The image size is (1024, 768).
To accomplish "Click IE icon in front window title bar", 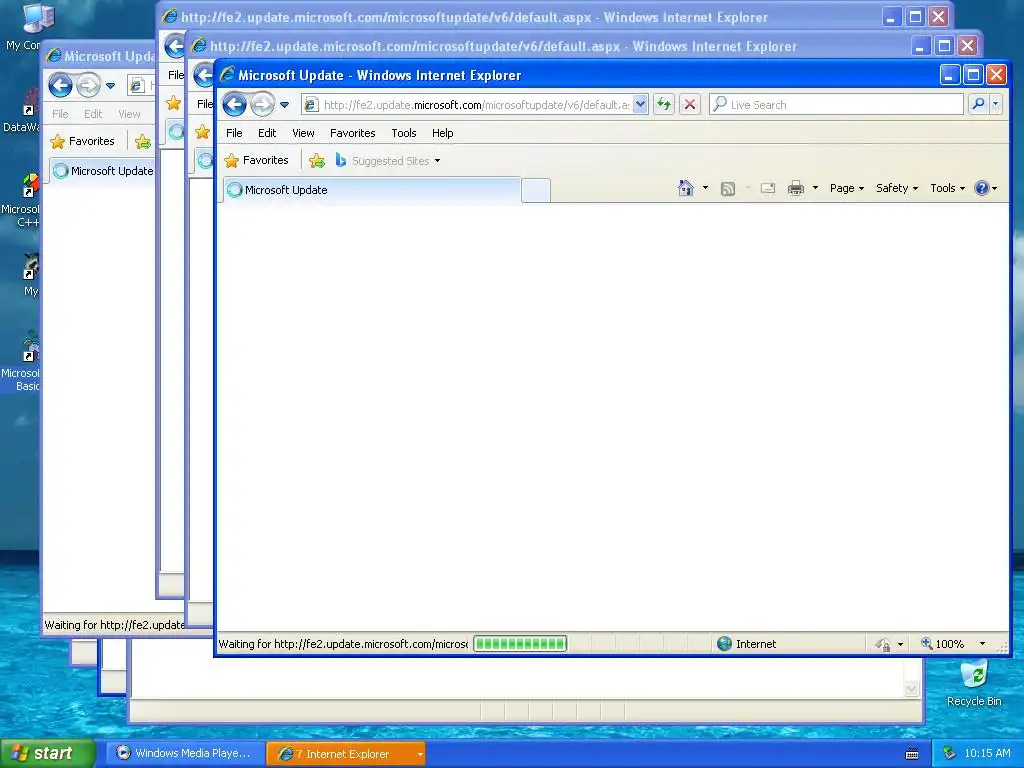I will pyautogui.click(x=227, y=75).
